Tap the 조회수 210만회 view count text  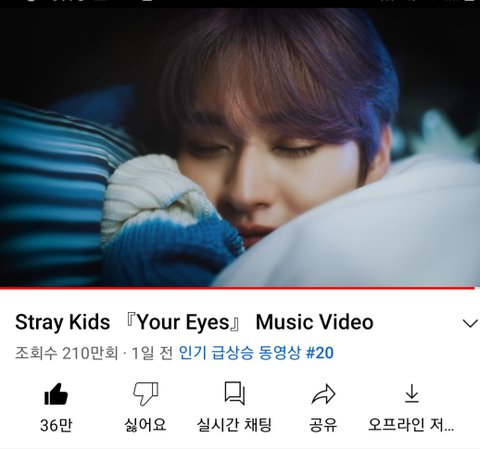coord(67,353)
